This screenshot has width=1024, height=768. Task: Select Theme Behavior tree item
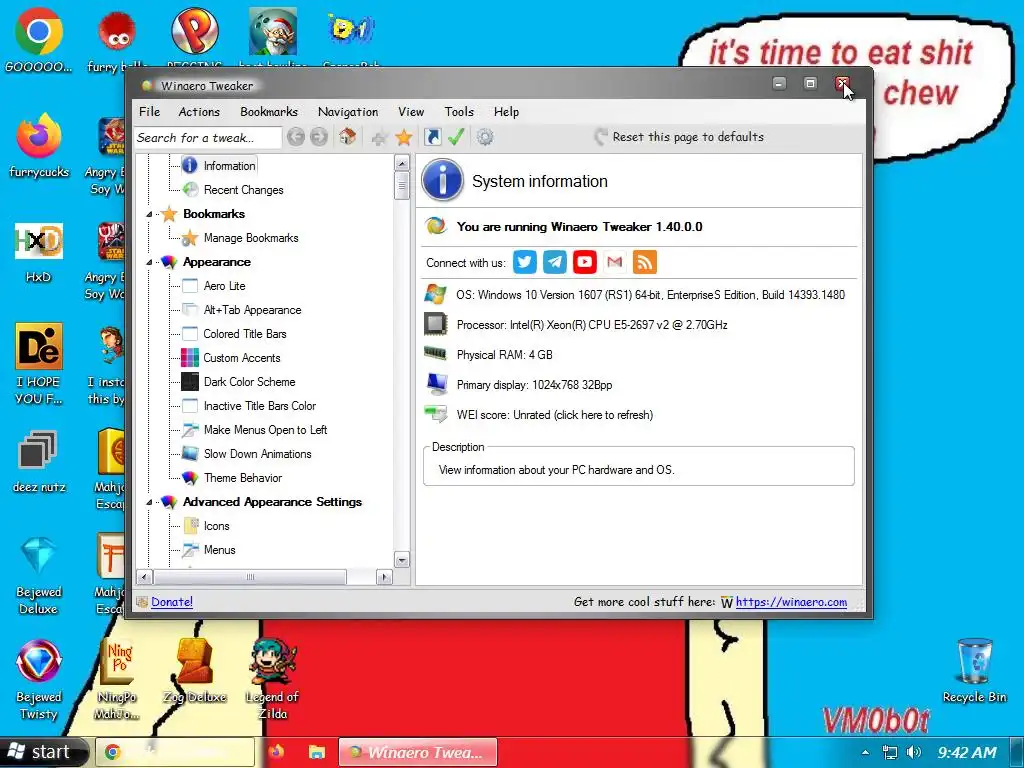243,478
